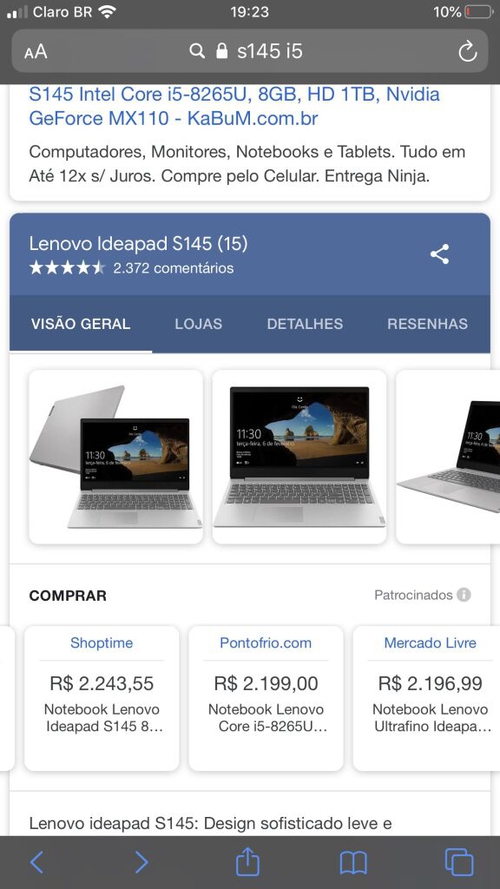500x889 pixels.
Task: Switch to the DETALHES tab
Action: point(305,324)
